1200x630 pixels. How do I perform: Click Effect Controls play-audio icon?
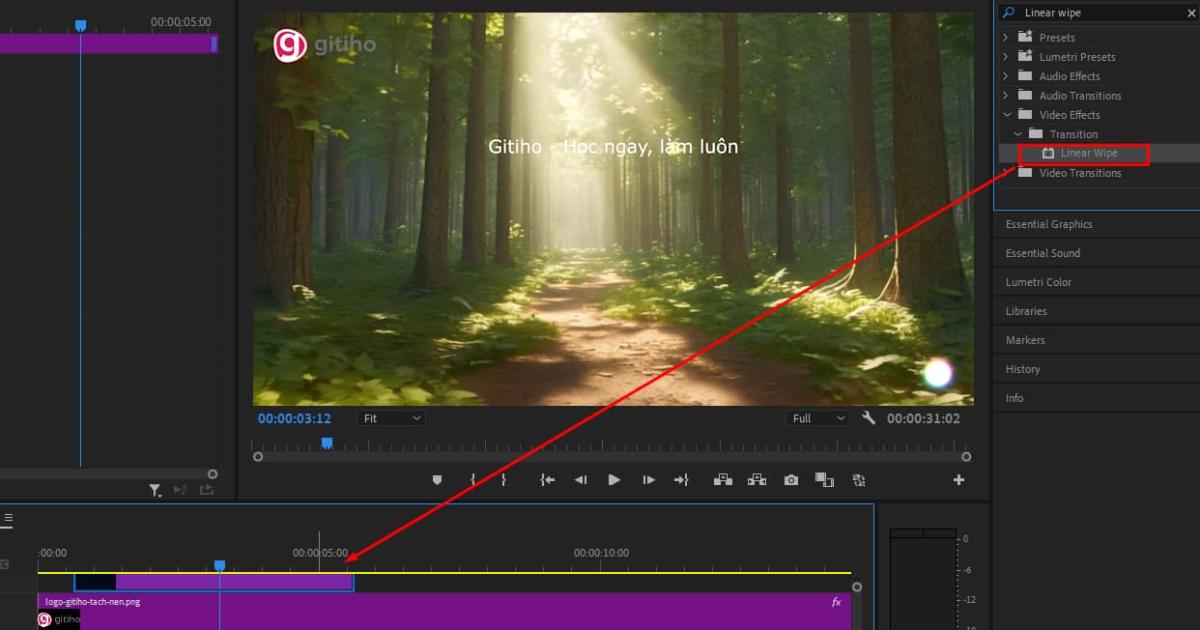180,490
